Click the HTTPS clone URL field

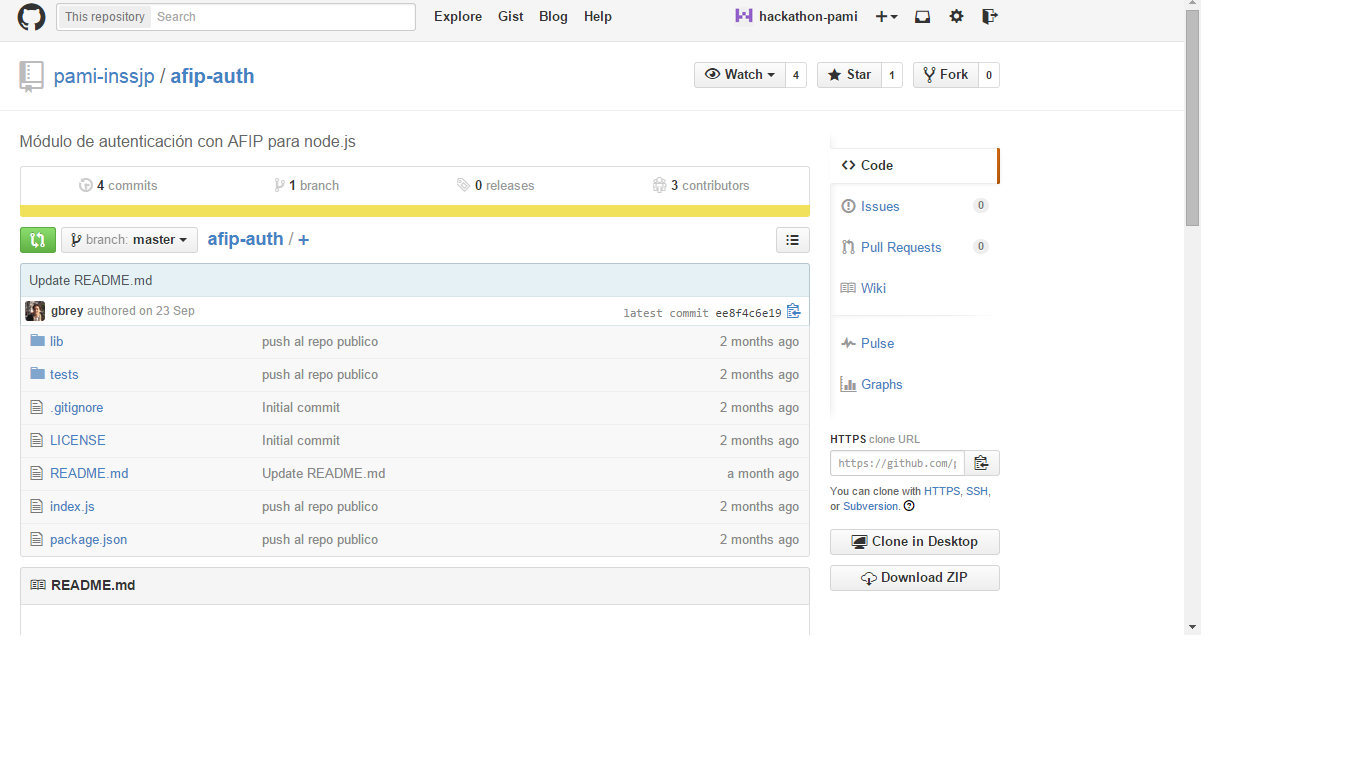897,463
